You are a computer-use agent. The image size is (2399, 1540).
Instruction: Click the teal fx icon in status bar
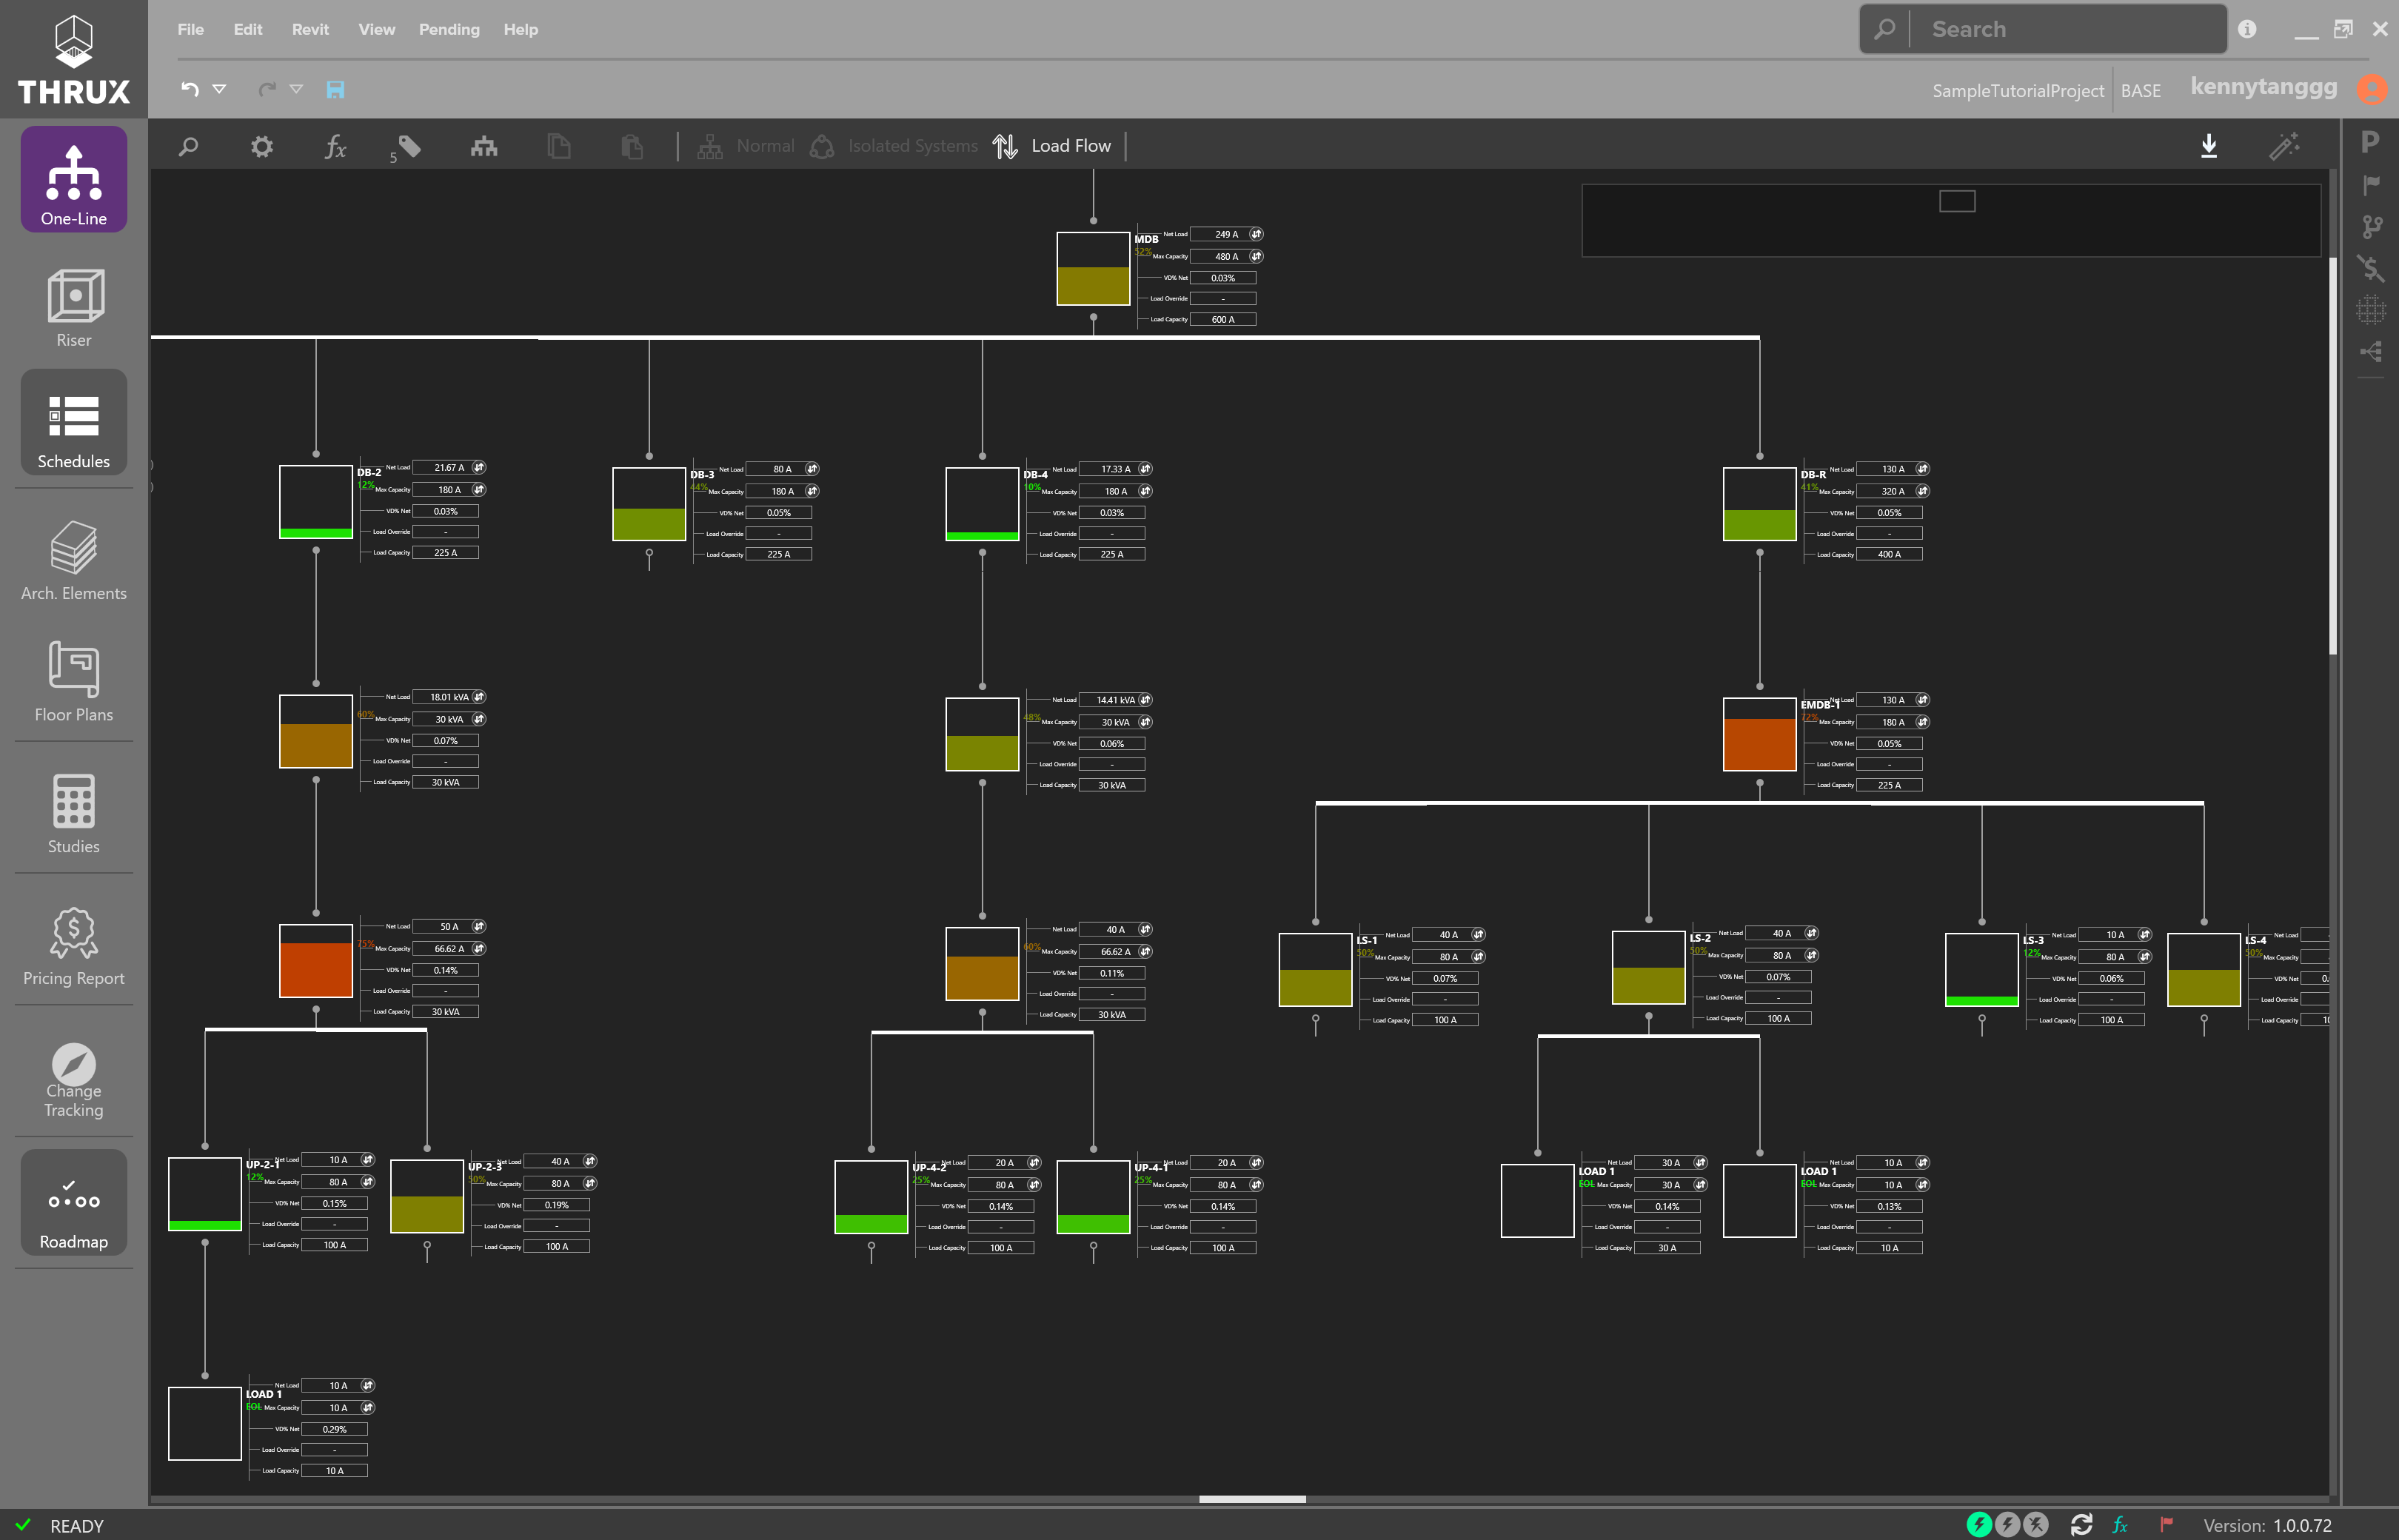tap(2119, 1525)
